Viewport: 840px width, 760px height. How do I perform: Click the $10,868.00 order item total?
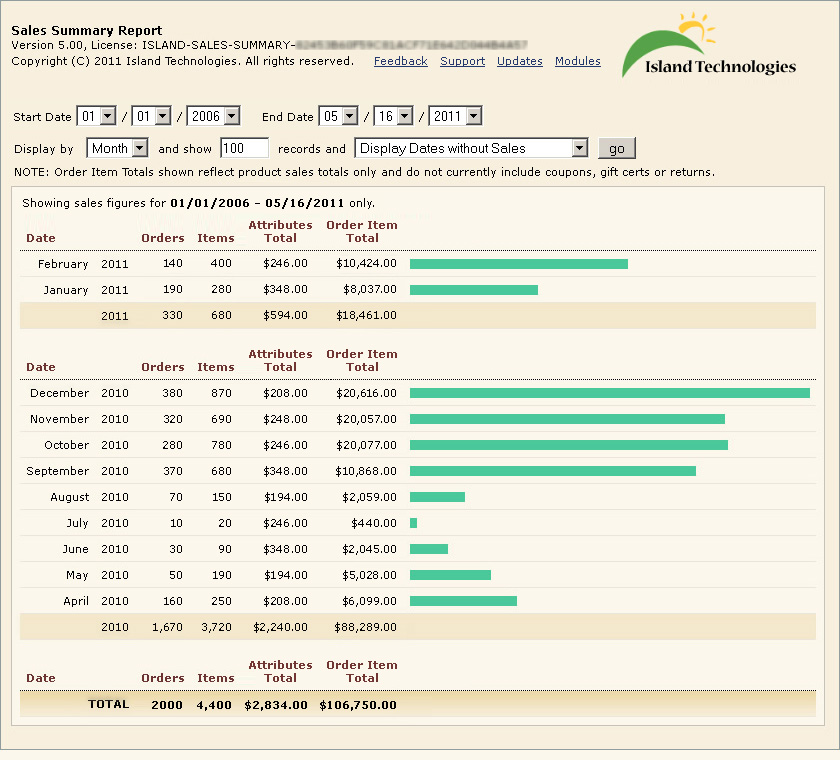(x=366, y=471)
